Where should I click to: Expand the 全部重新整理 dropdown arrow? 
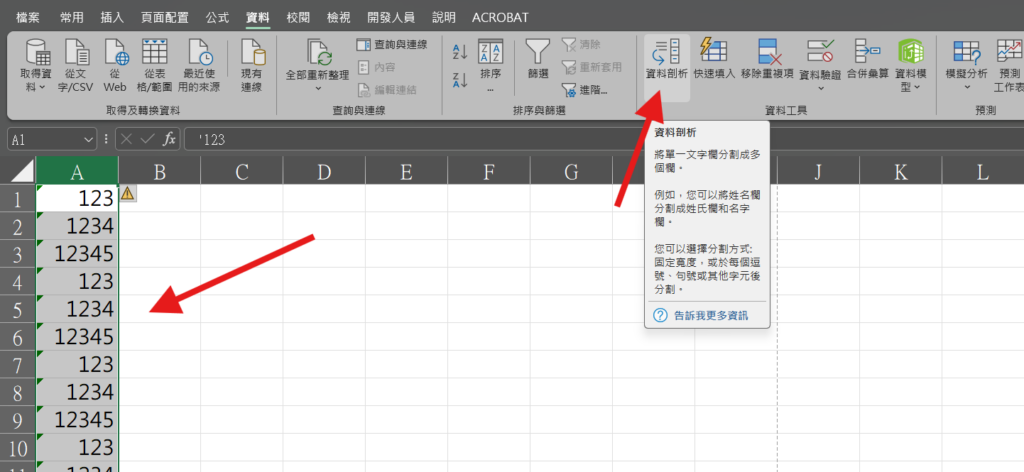click(x=317, y=88)
